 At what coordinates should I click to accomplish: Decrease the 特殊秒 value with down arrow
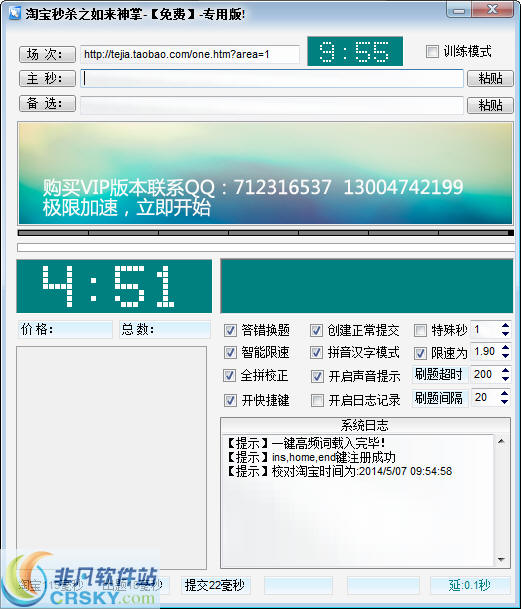click(x=505, y=333)
